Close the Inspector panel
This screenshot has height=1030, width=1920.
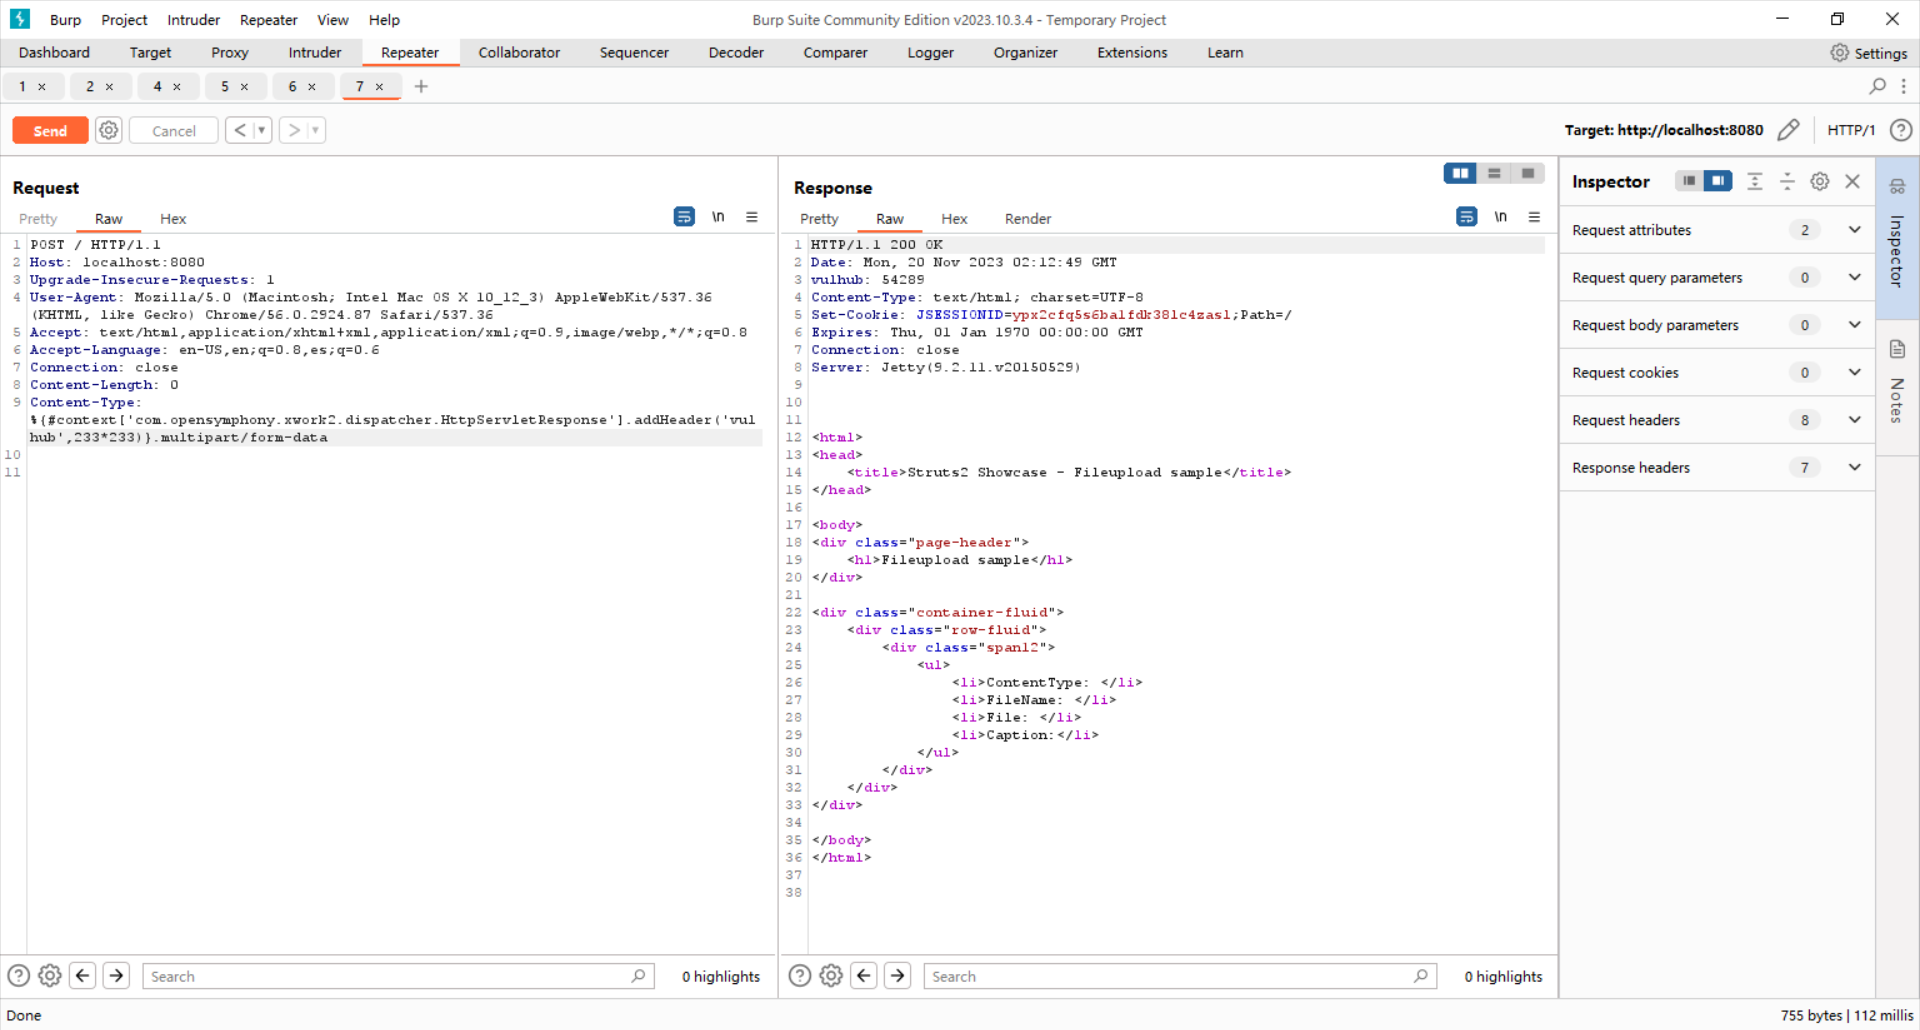coord(1852,181)
